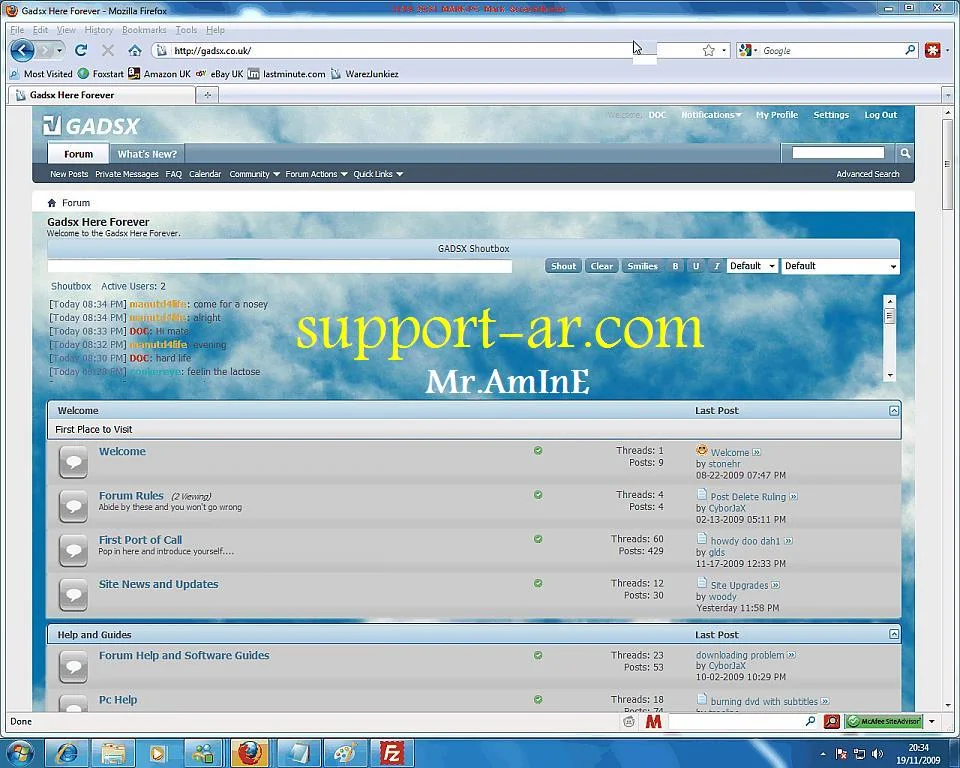Click the forum home icon in breadcrumb

point(52,203)
